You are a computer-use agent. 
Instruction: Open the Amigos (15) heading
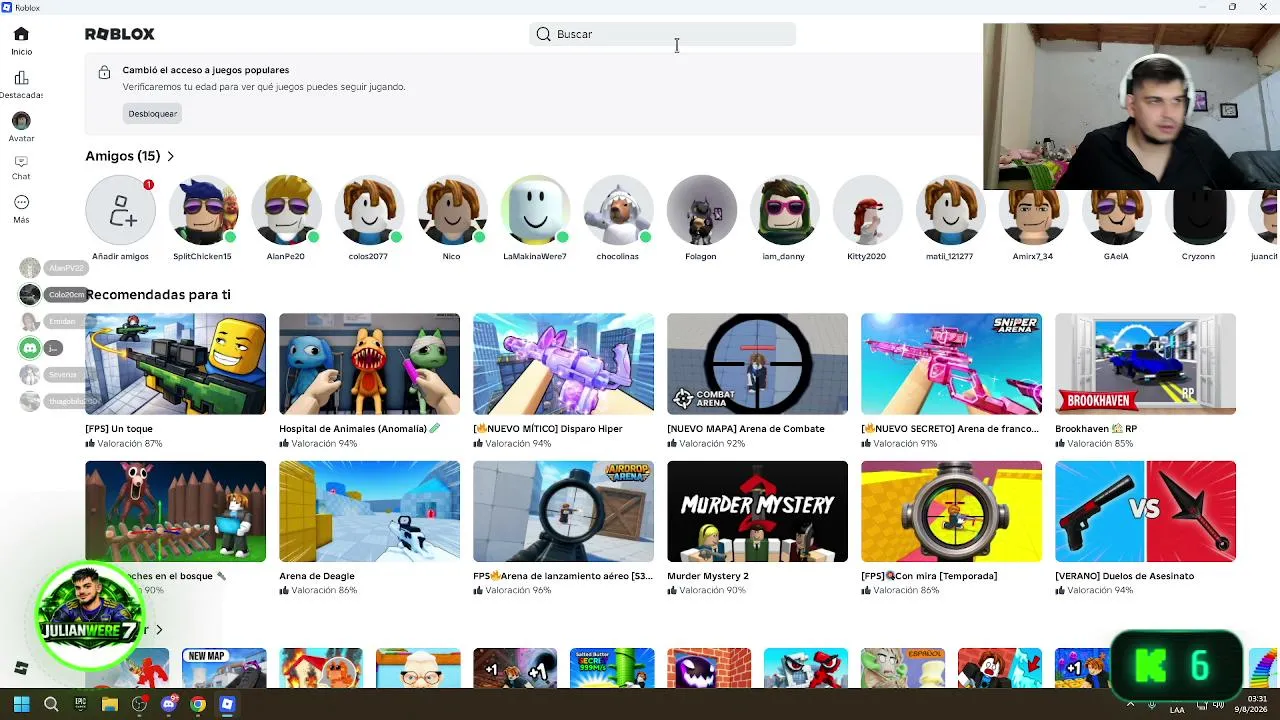pyautogui.click(x=123, y=156)
